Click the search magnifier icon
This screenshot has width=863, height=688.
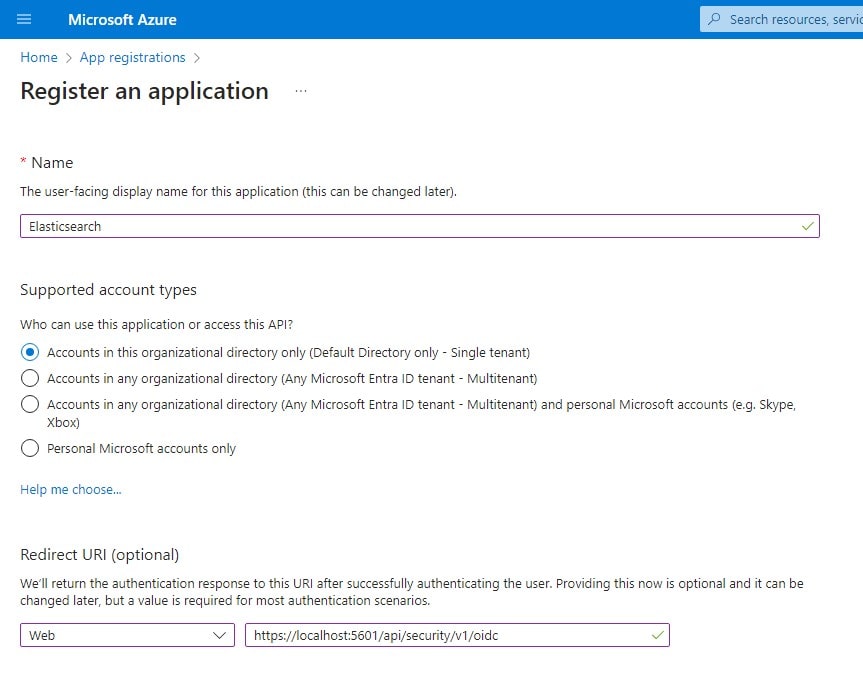coord(714,19)
